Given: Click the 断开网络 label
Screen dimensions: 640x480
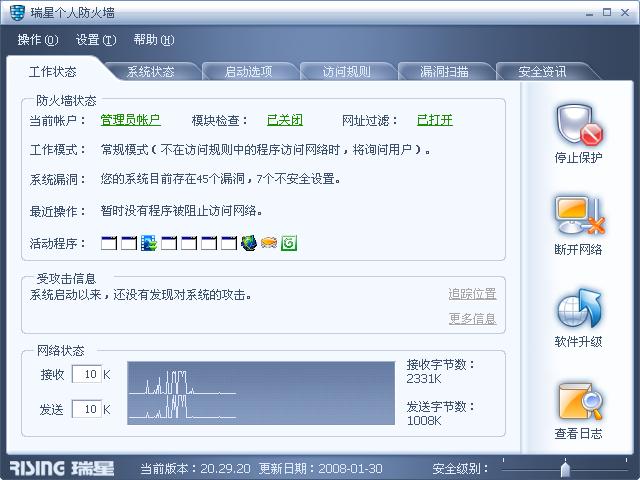Looking at the screenshot, I should click(x=578, y=249).
